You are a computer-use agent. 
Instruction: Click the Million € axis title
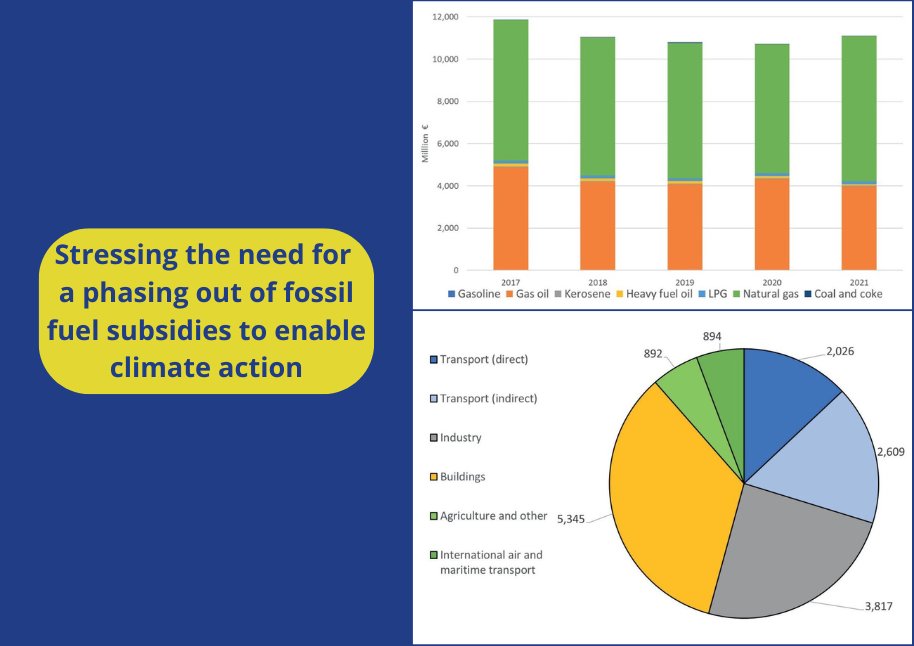tap(428, 140)
